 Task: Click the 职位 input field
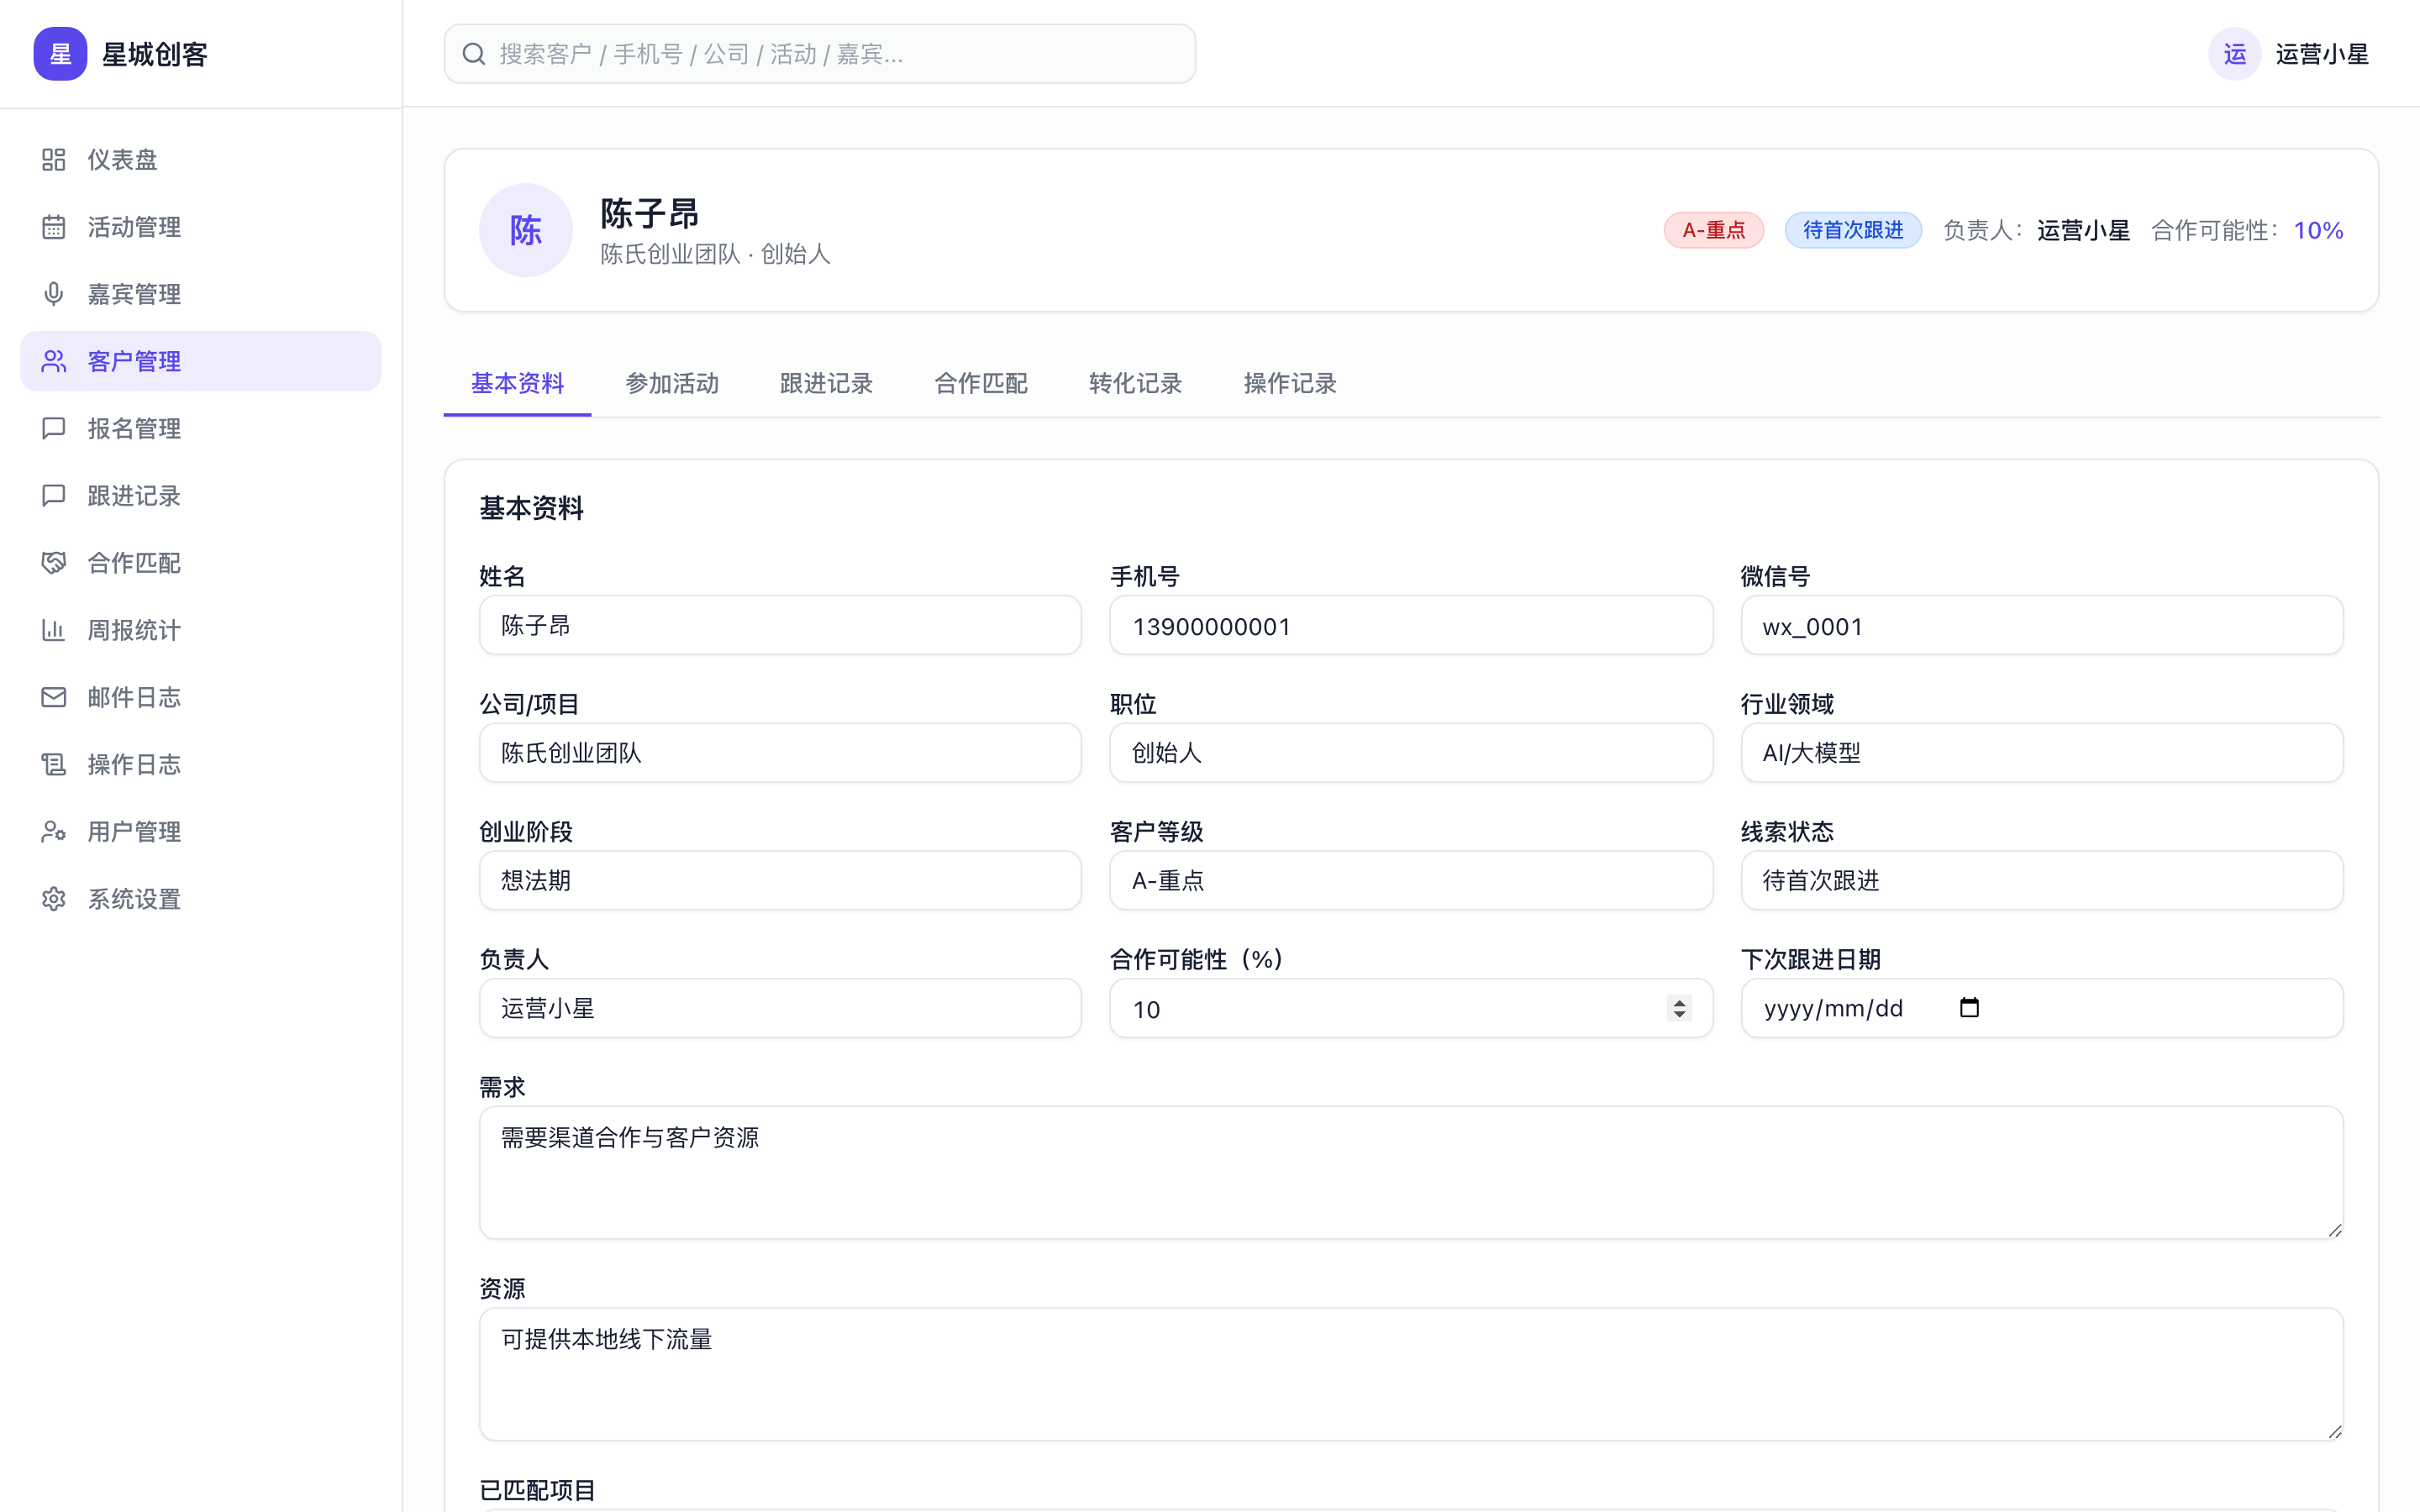point(1411,753)
